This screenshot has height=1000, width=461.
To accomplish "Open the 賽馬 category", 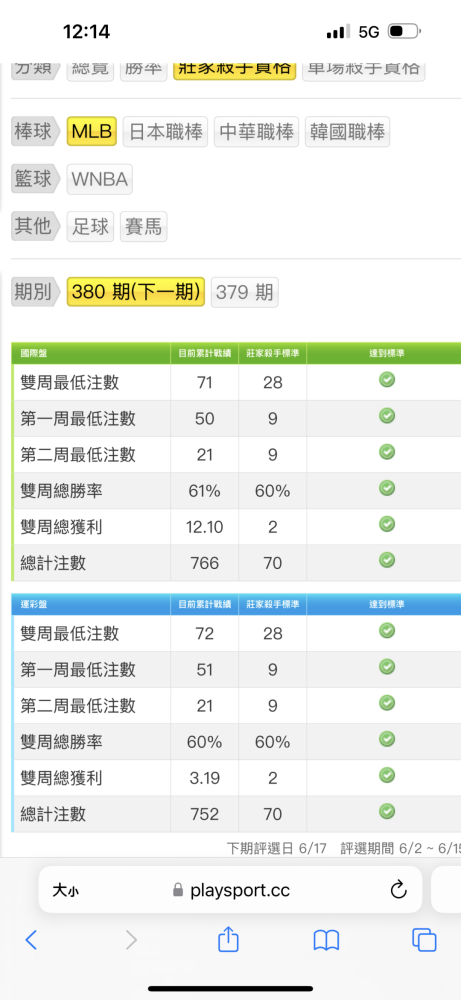I will pos(143,226).
